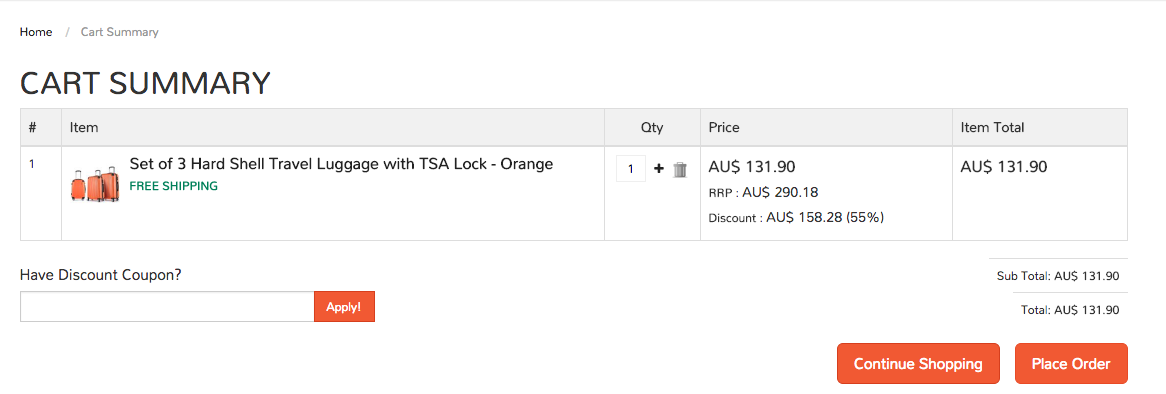Viewport: 1166px width, 394px height.
Task: Select the Cart Summary breadcrumb item
Action: click(x=120, y=32)
